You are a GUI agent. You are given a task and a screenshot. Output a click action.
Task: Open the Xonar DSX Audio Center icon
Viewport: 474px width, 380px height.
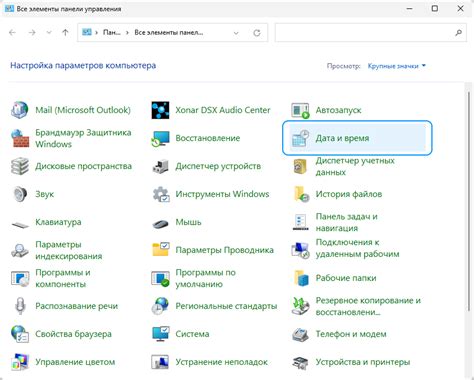pyautogui.click(x=160, y=110)
